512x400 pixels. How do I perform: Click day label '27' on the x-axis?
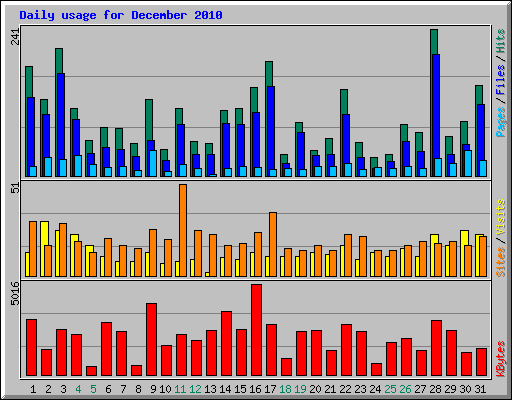click(420, 389)
